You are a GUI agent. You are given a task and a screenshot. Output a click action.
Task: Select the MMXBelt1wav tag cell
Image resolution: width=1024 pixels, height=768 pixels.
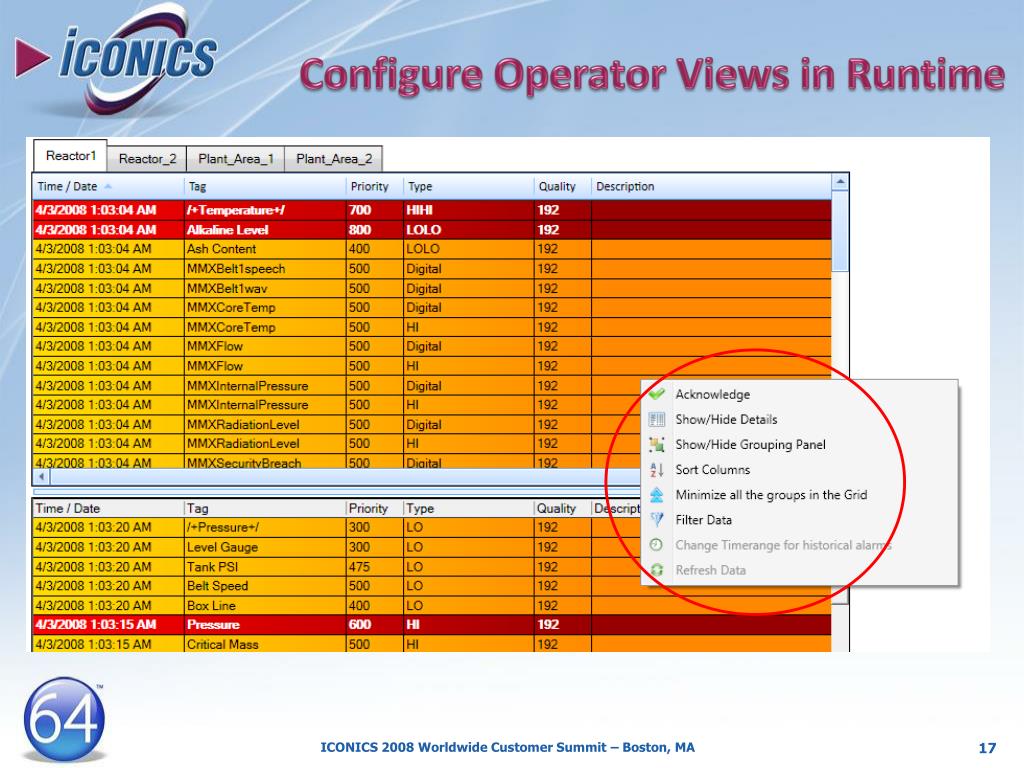tap(264, 288)
